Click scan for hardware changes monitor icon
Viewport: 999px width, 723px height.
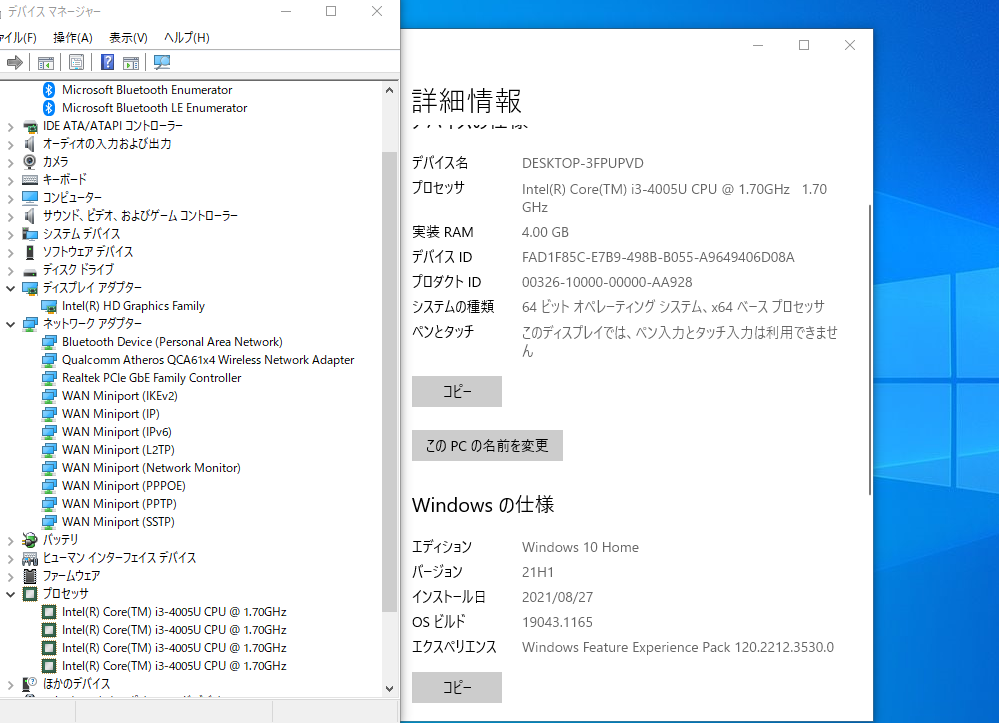[x=162, y=62]
